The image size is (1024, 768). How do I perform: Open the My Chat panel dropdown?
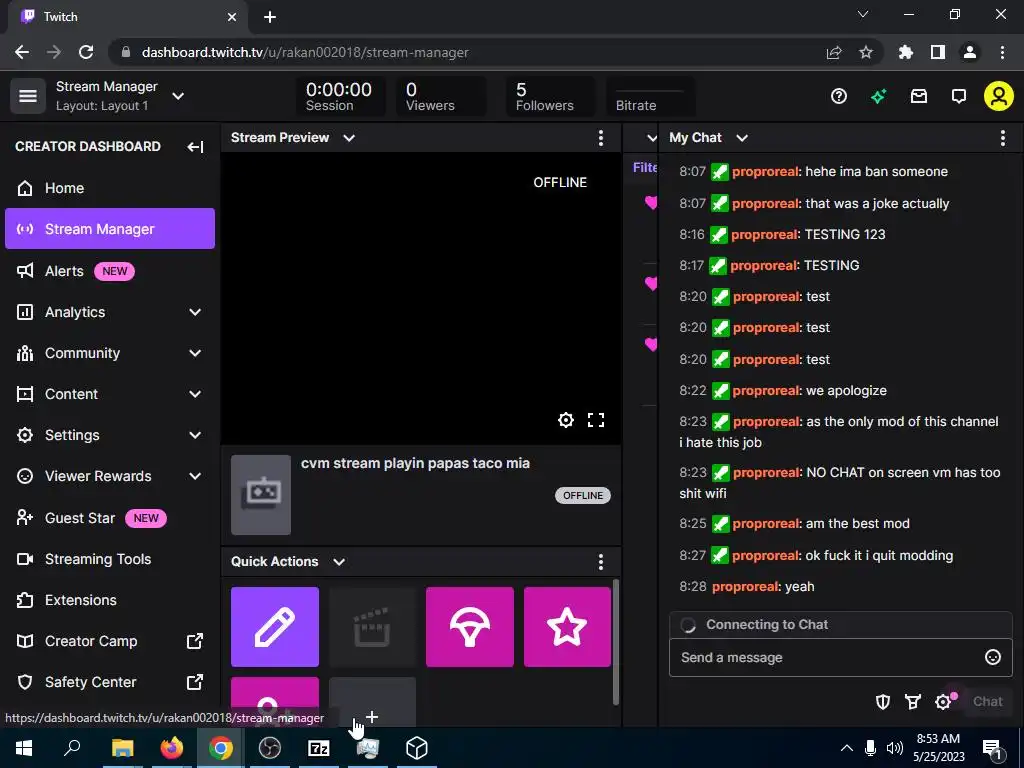coord(742,138)
